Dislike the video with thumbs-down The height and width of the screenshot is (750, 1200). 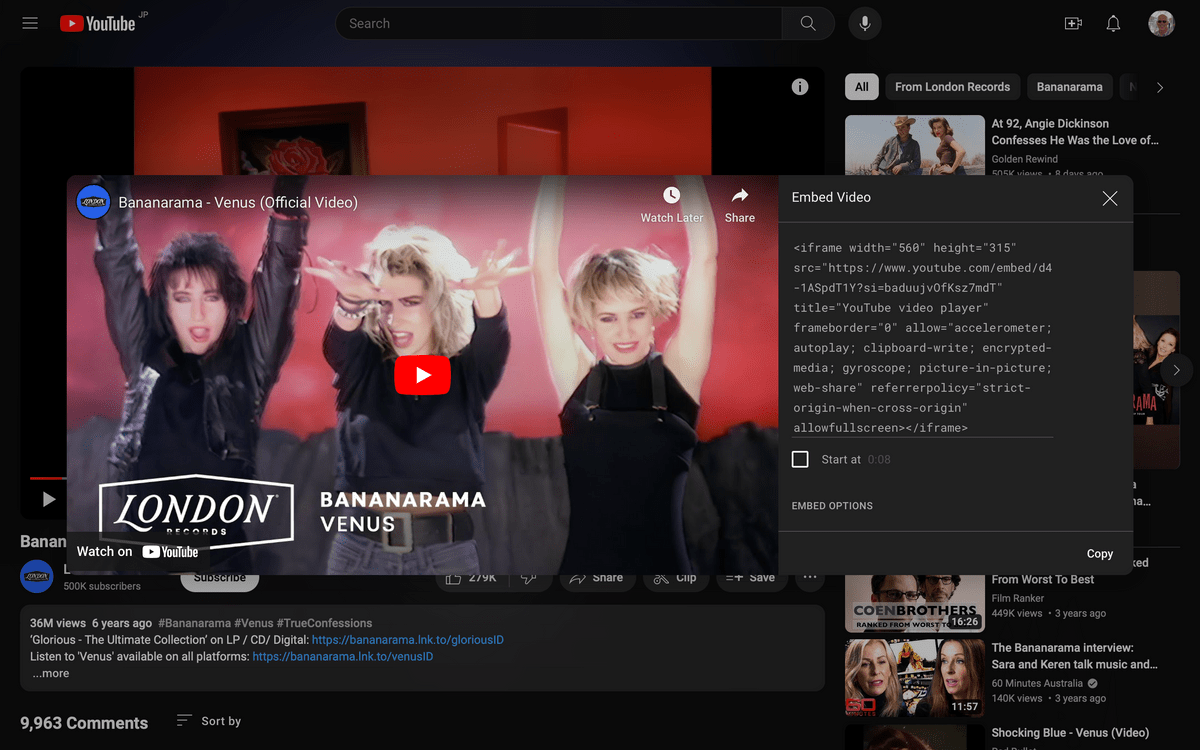tap(529, 577)
